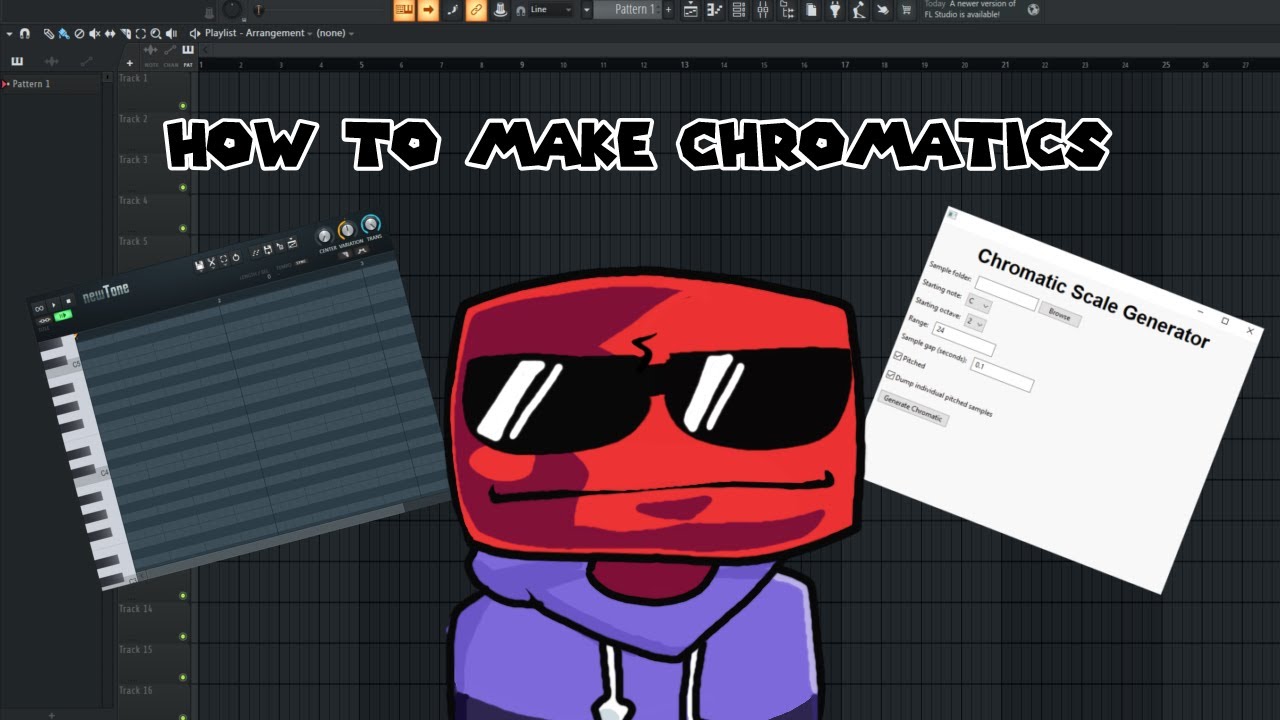Viewport: 1280px width, 720px height.
Task: Click the shop cart icon
Action: tap(906, 10)
